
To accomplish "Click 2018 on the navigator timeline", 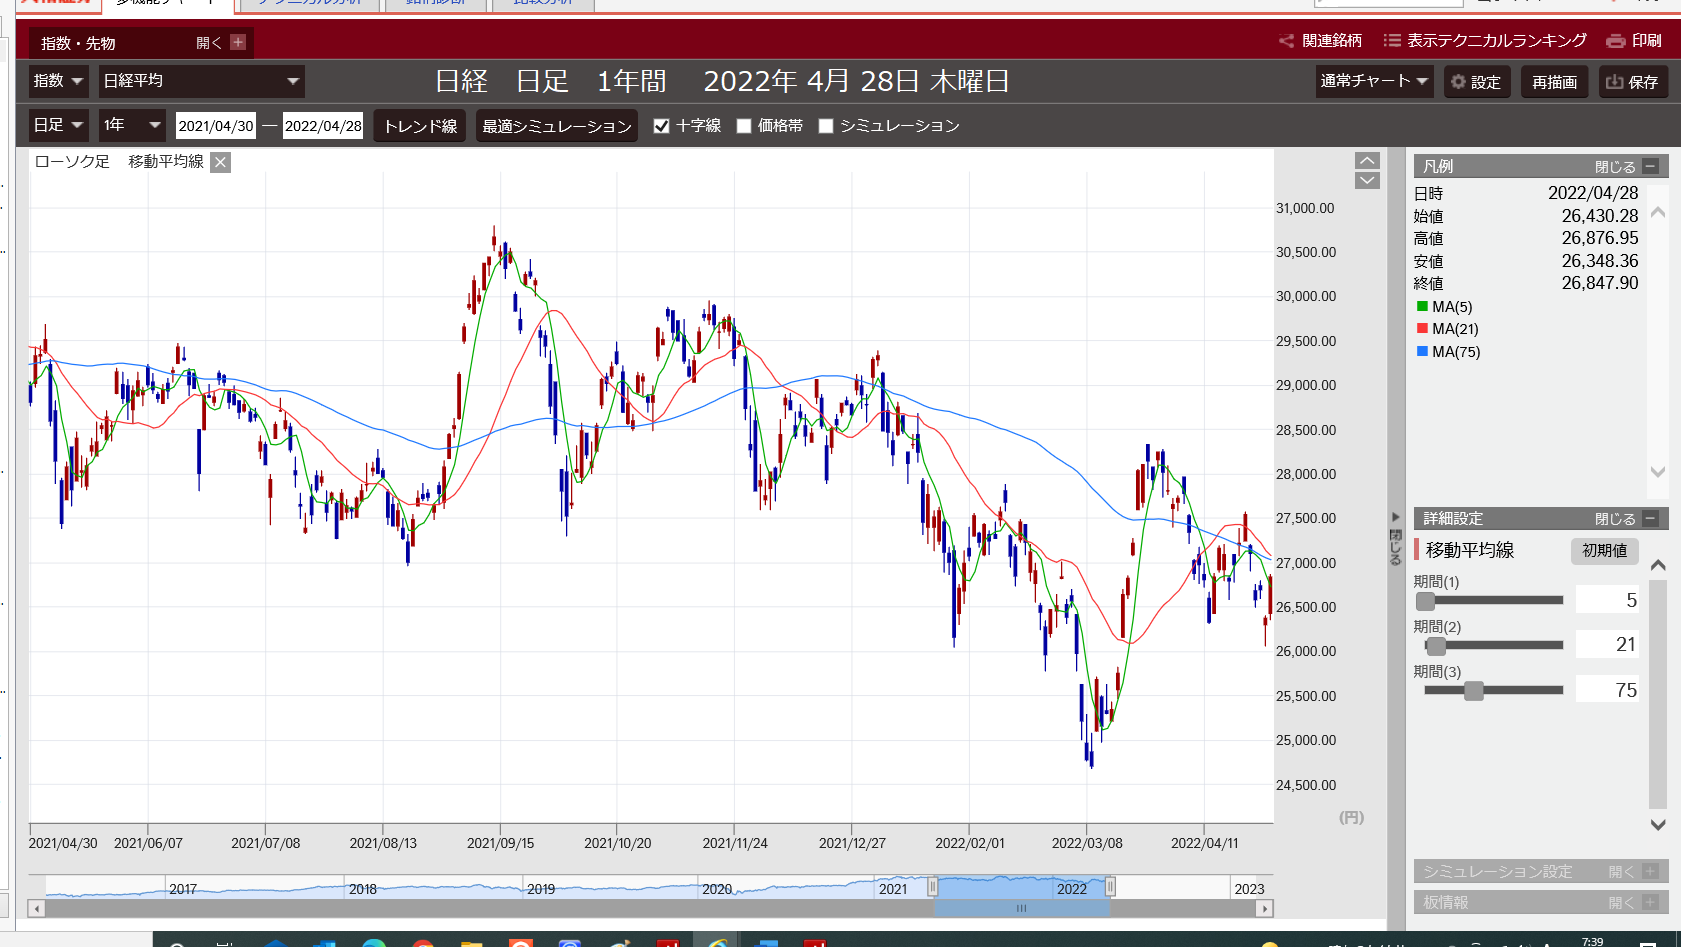I will tap(363, 889).
